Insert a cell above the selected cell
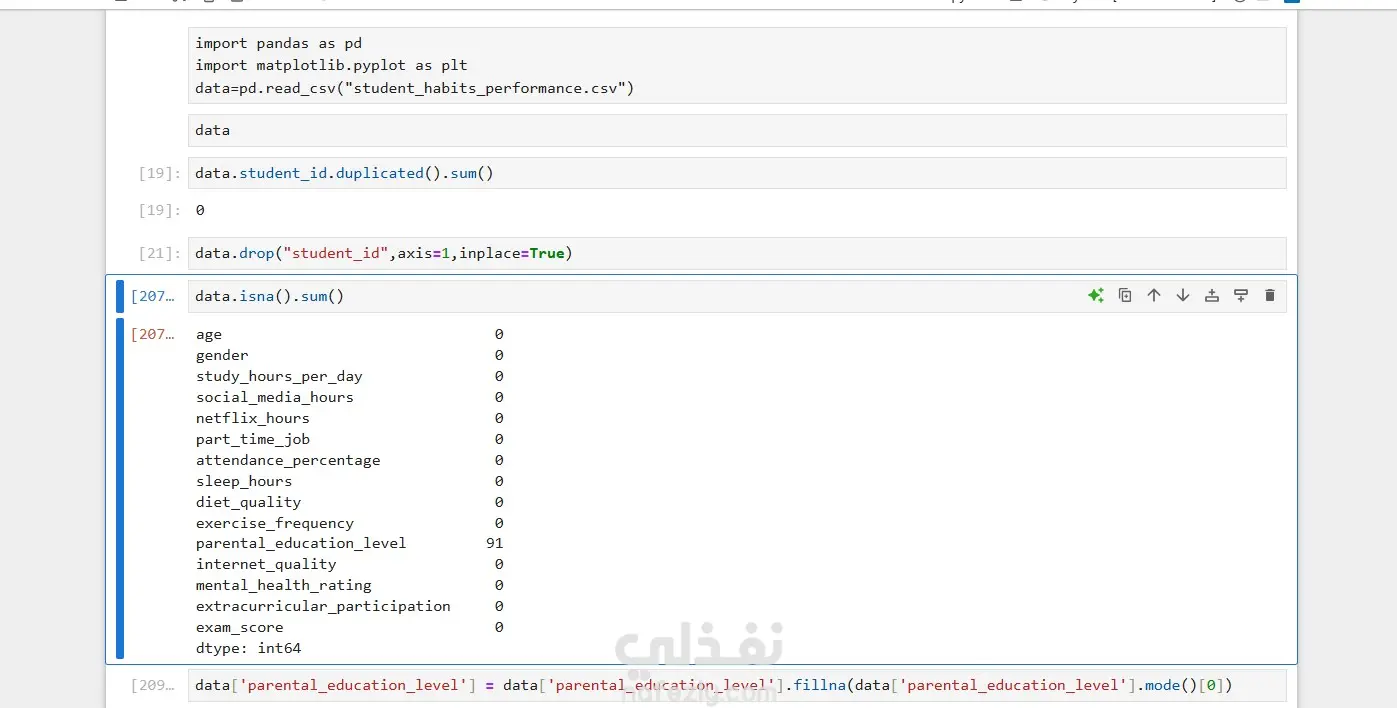Viewport: 1397px width, 708px height. pyautogui.click(x=1212, y=295)
